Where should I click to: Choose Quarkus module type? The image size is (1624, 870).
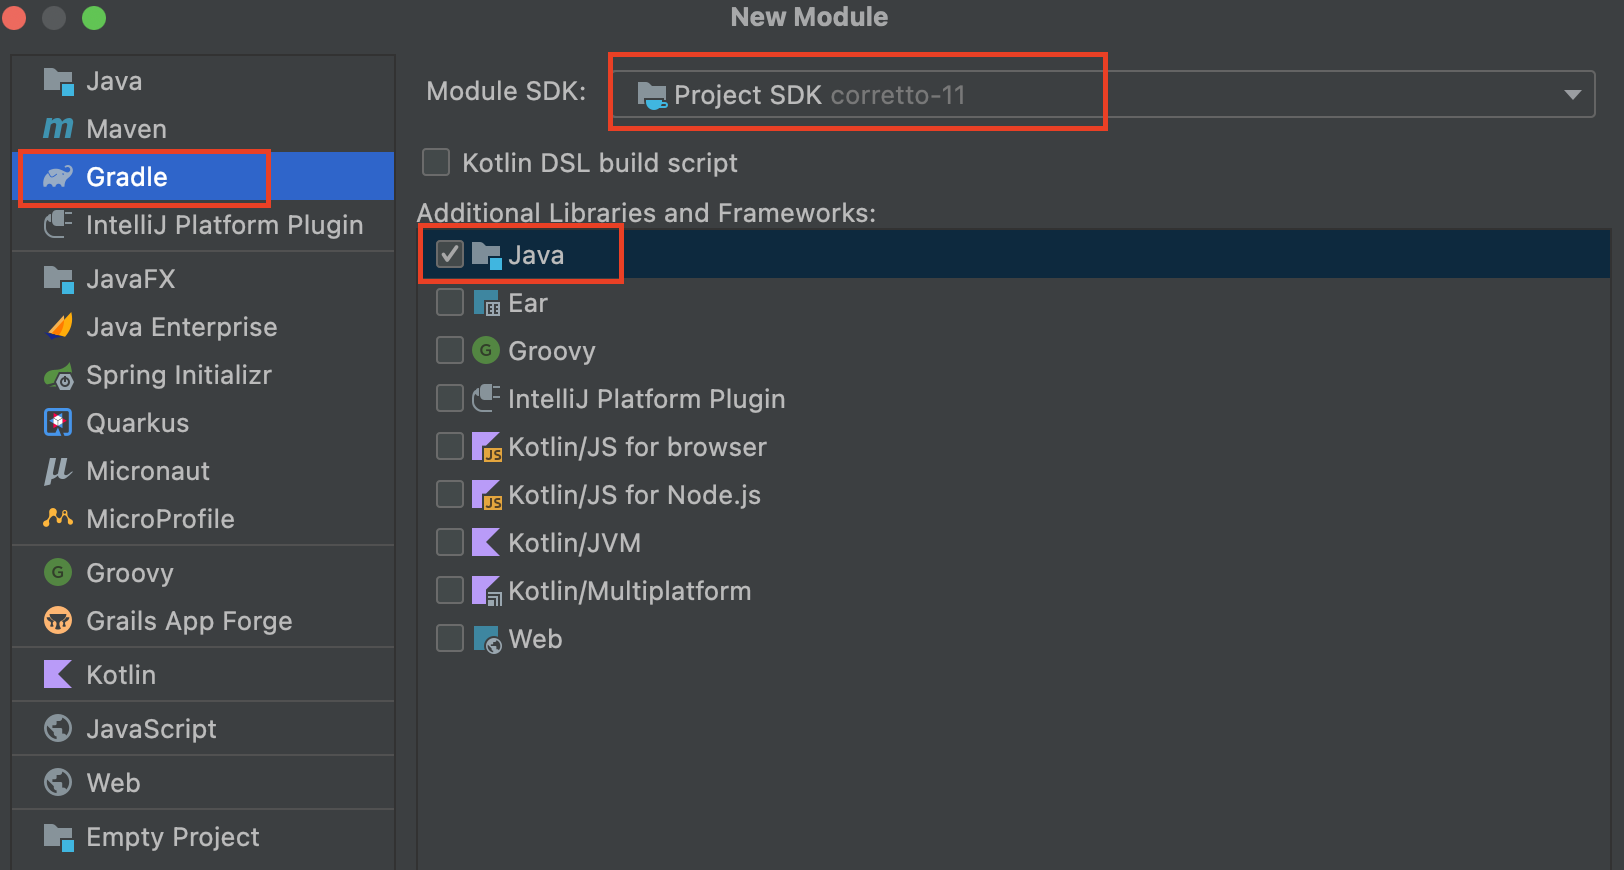(x=203, y=423)
